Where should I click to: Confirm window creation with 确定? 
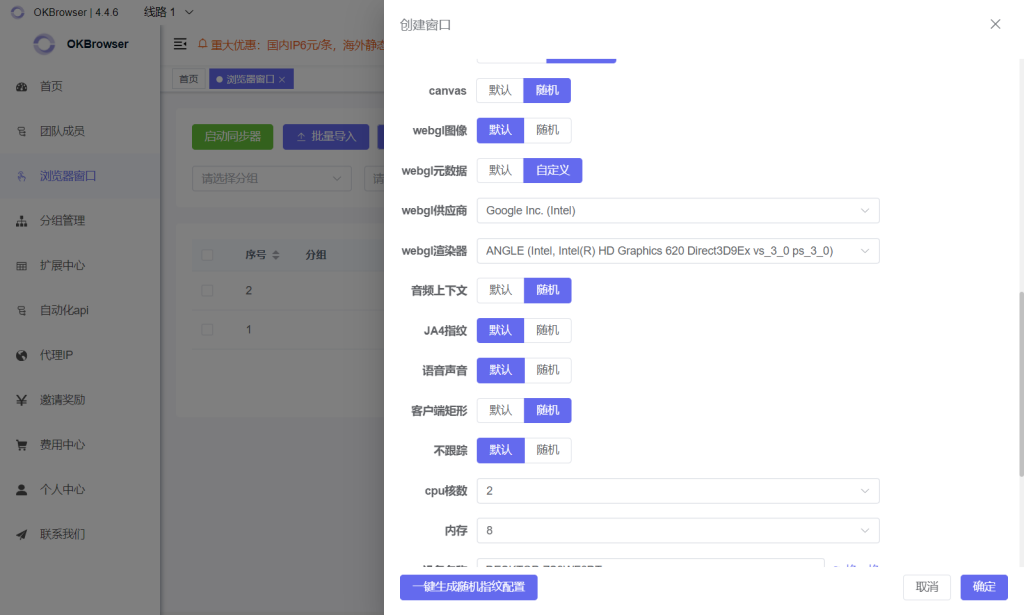(x=983, y=587)
